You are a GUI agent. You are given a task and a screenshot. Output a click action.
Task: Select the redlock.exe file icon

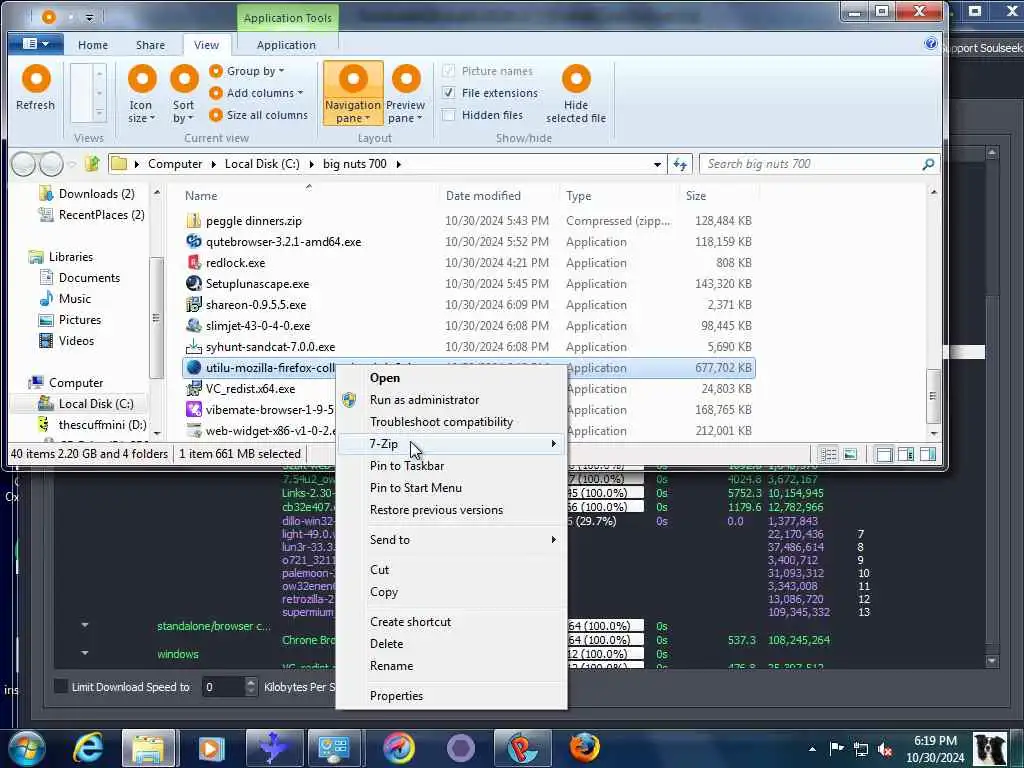[193, 263]
